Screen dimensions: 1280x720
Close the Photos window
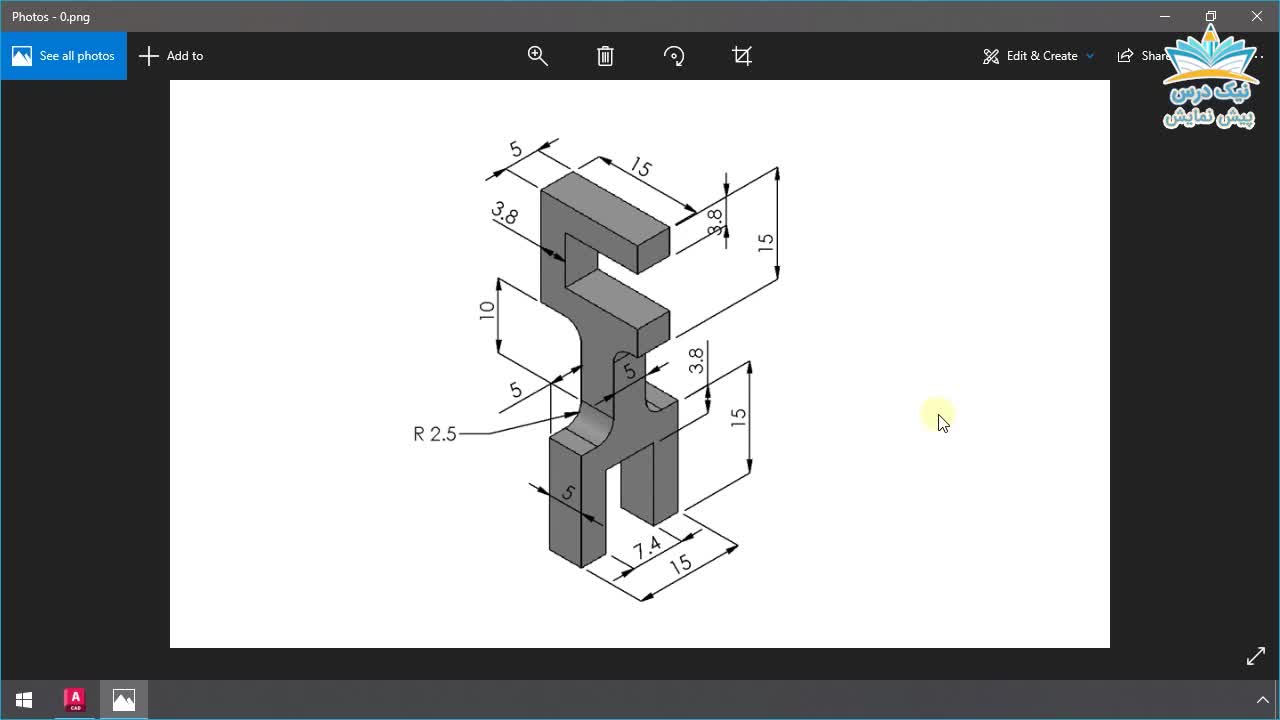click(x=1257, y=16)
